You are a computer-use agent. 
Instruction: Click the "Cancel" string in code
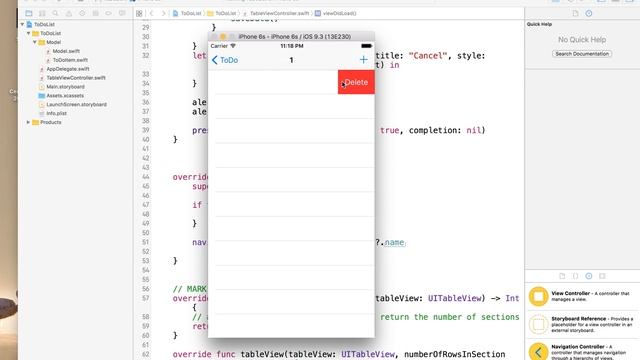428,56
